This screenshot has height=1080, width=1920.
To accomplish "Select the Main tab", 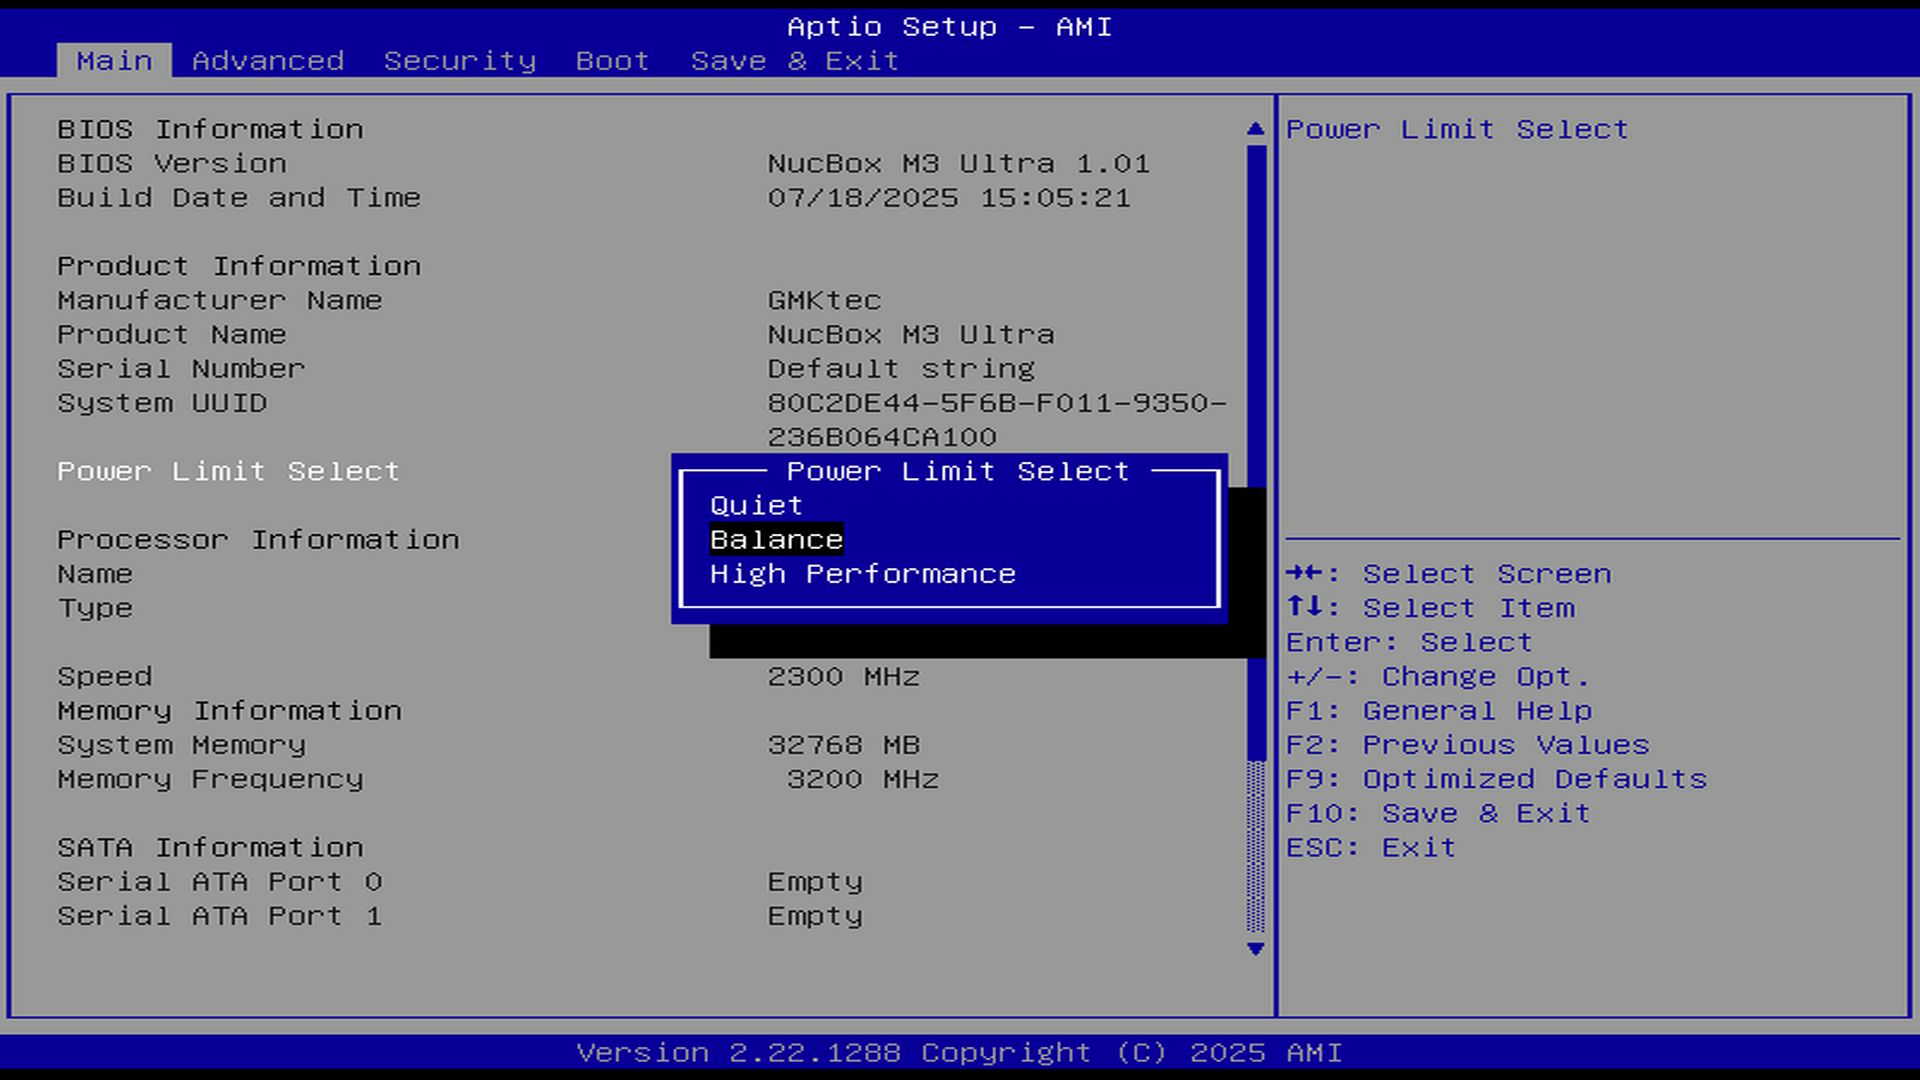I will pos(114,61).
